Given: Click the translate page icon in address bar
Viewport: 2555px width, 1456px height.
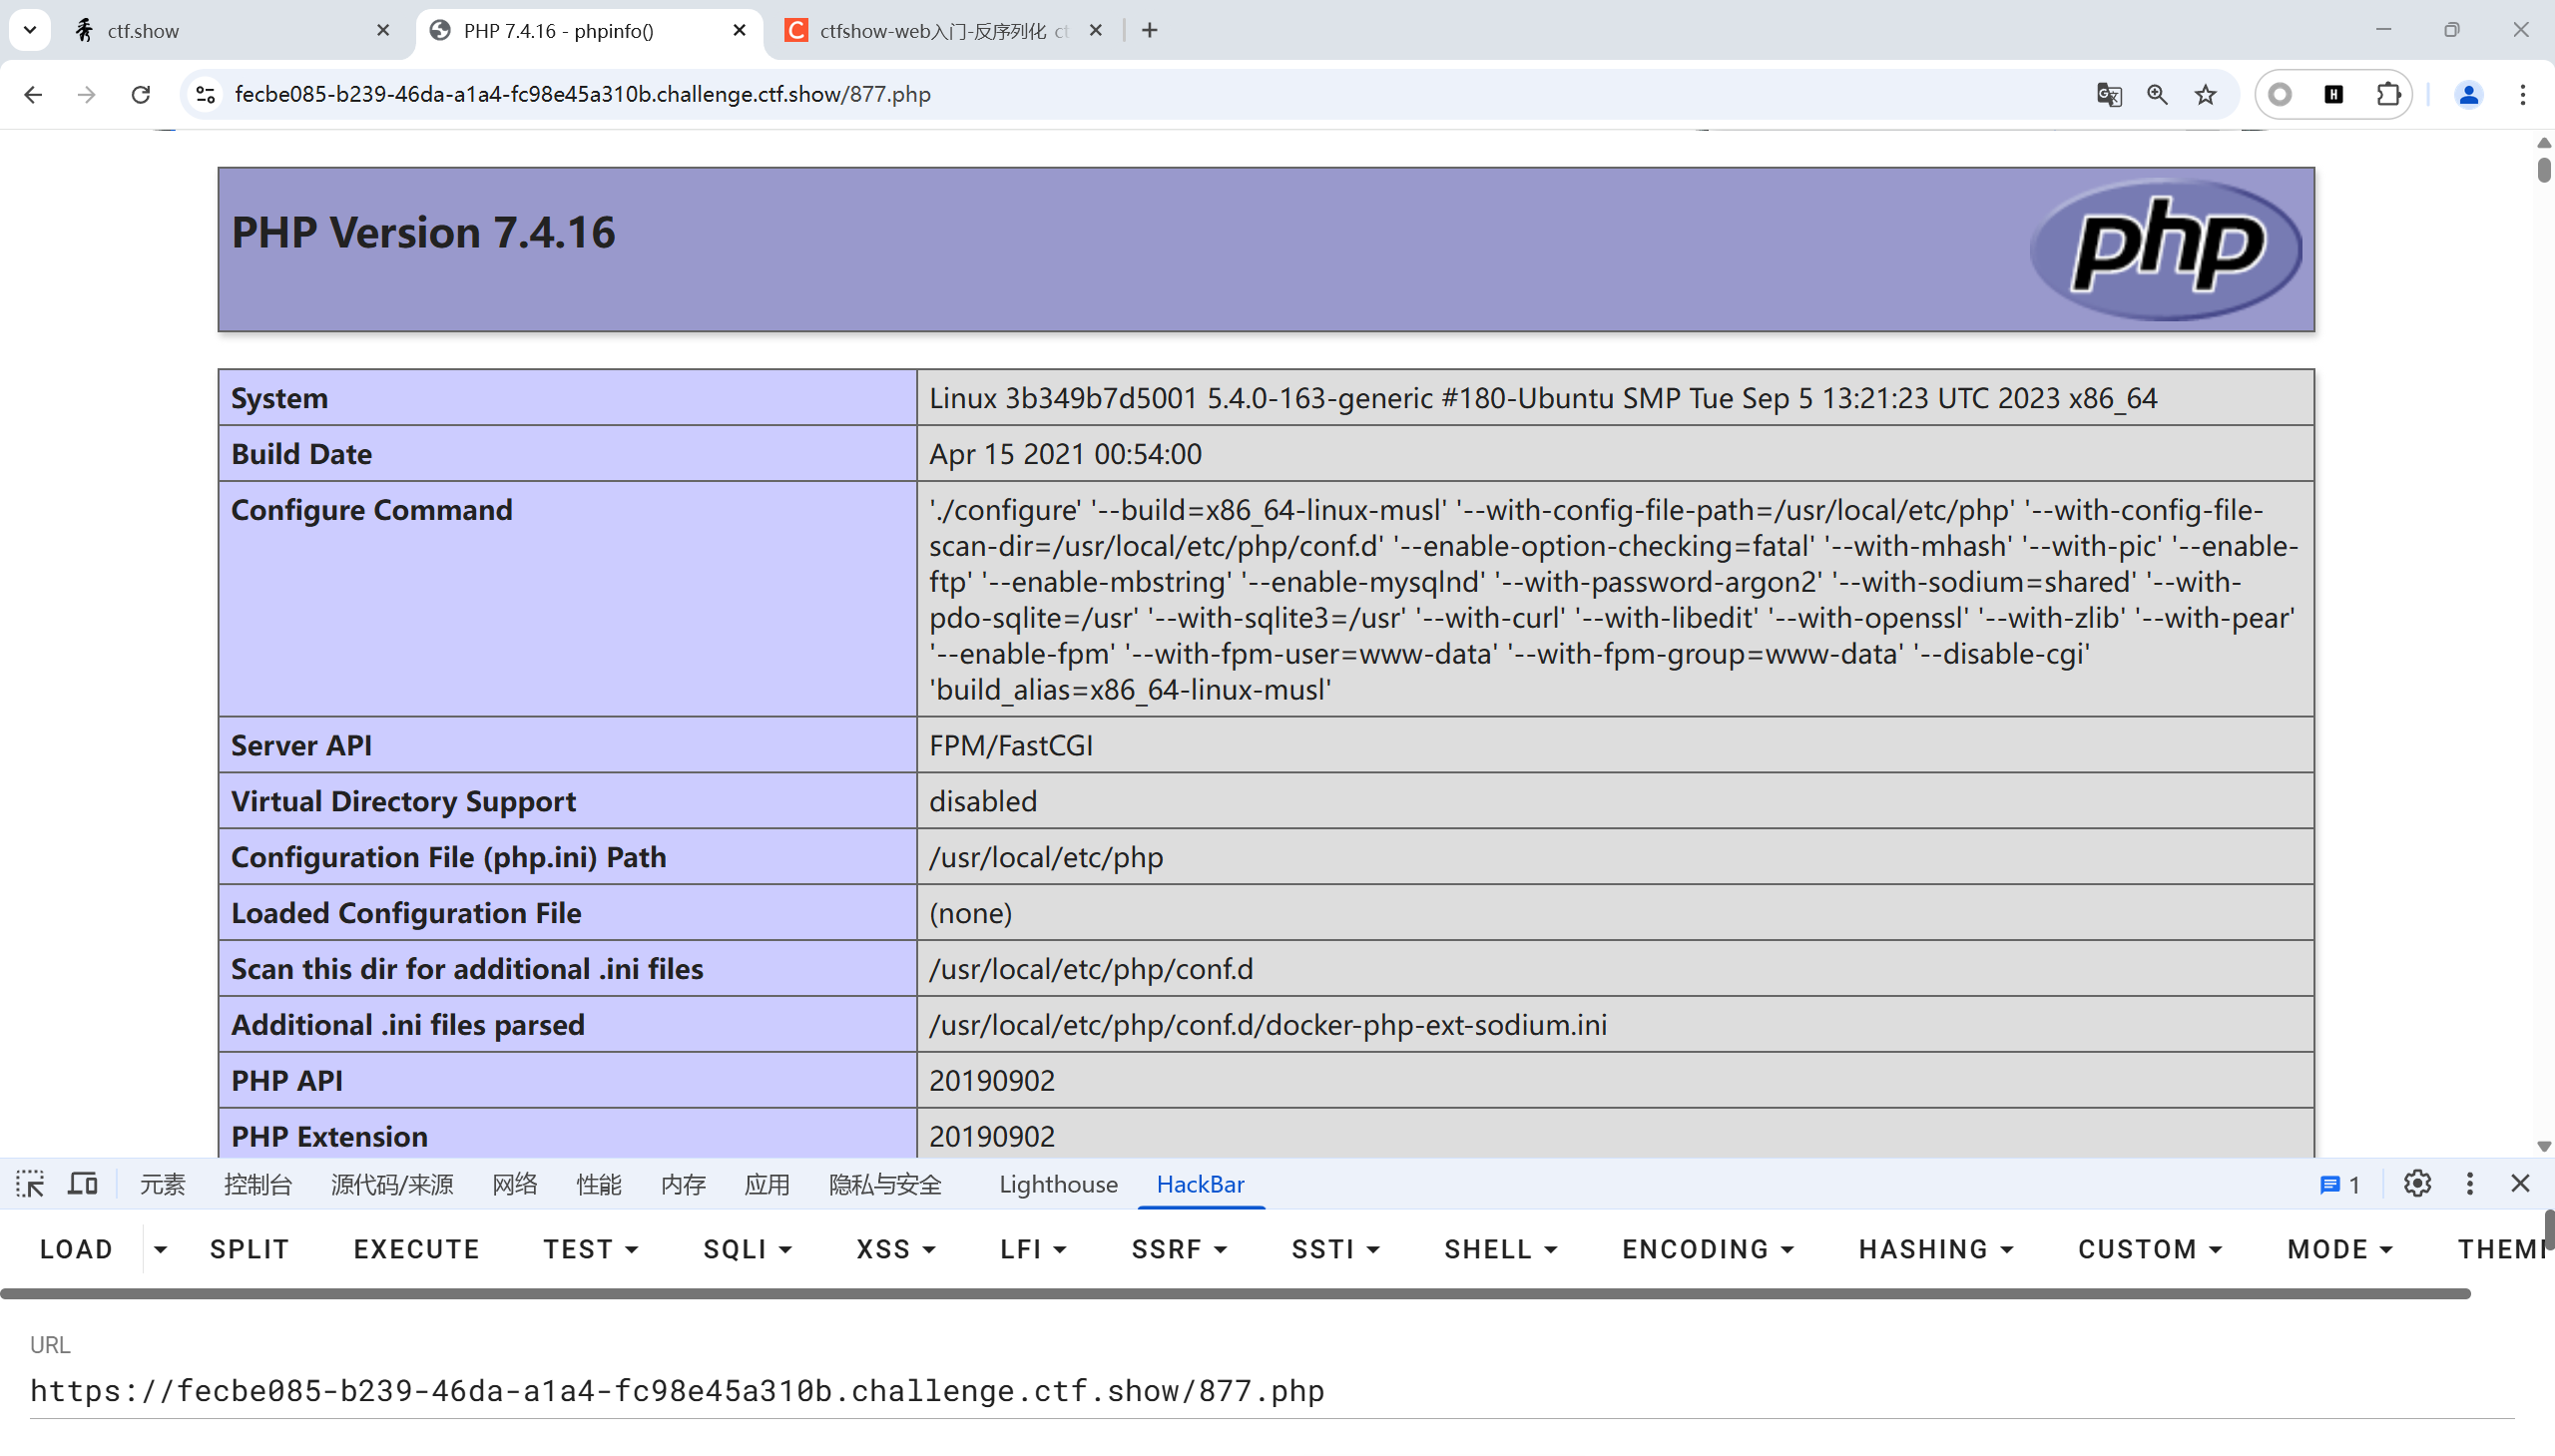Looking at the screenshot, I should point(2109,94).
